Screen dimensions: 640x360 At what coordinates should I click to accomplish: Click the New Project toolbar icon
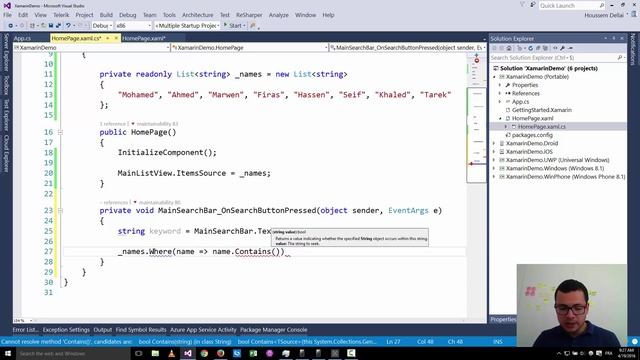coord(32,26)
